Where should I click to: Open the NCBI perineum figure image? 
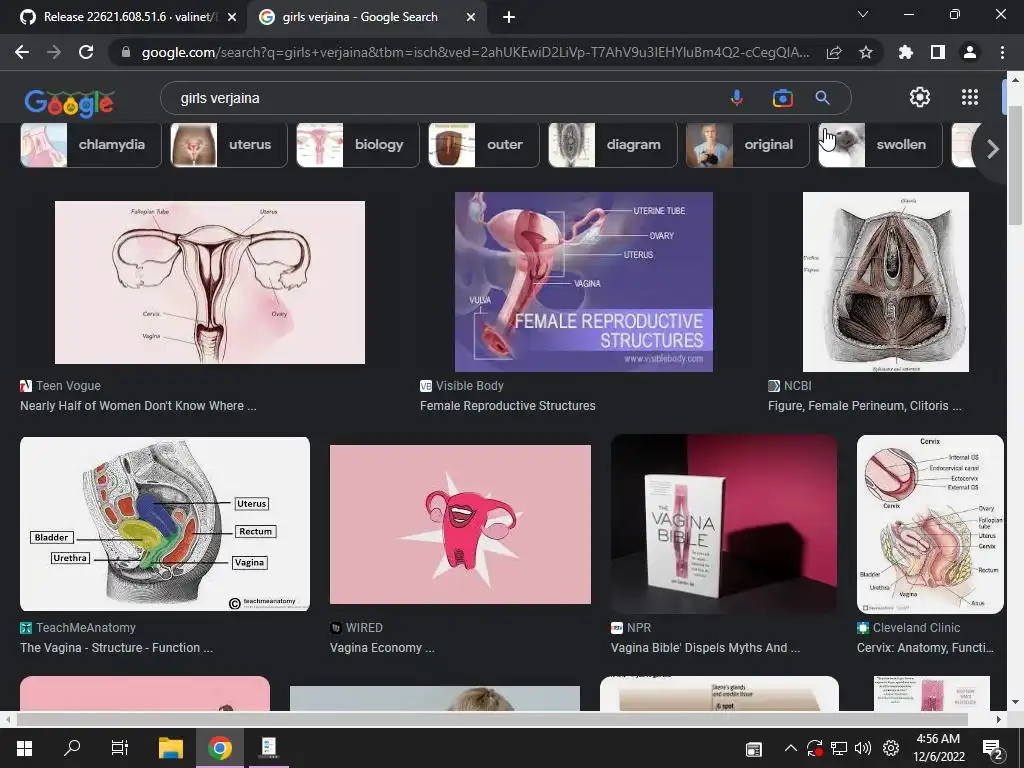tap(886, 281)
